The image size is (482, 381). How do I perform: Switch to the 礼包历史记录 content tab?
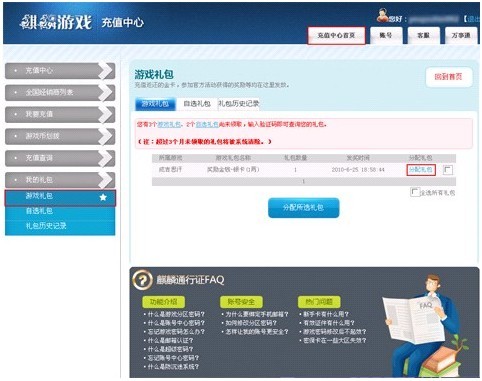coord(239,104)
